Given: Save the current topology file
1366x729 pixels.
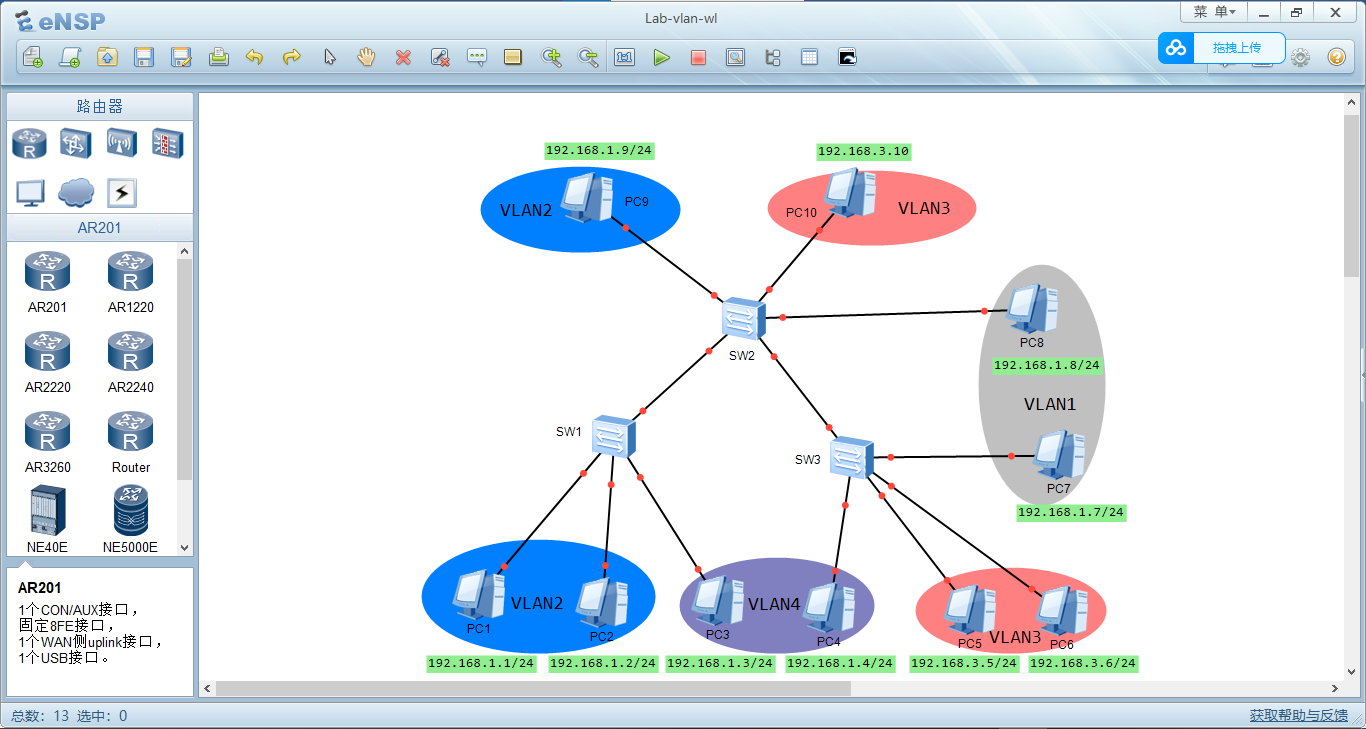Looking at the screenshot, I should 144,57.
